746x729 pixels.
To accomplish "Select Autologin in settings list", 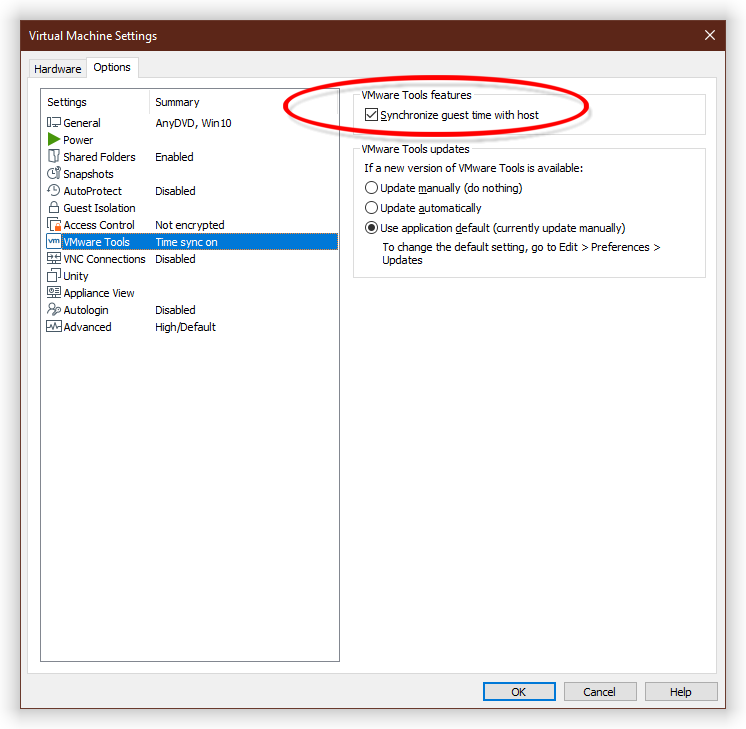I will [x=86, y=310].
